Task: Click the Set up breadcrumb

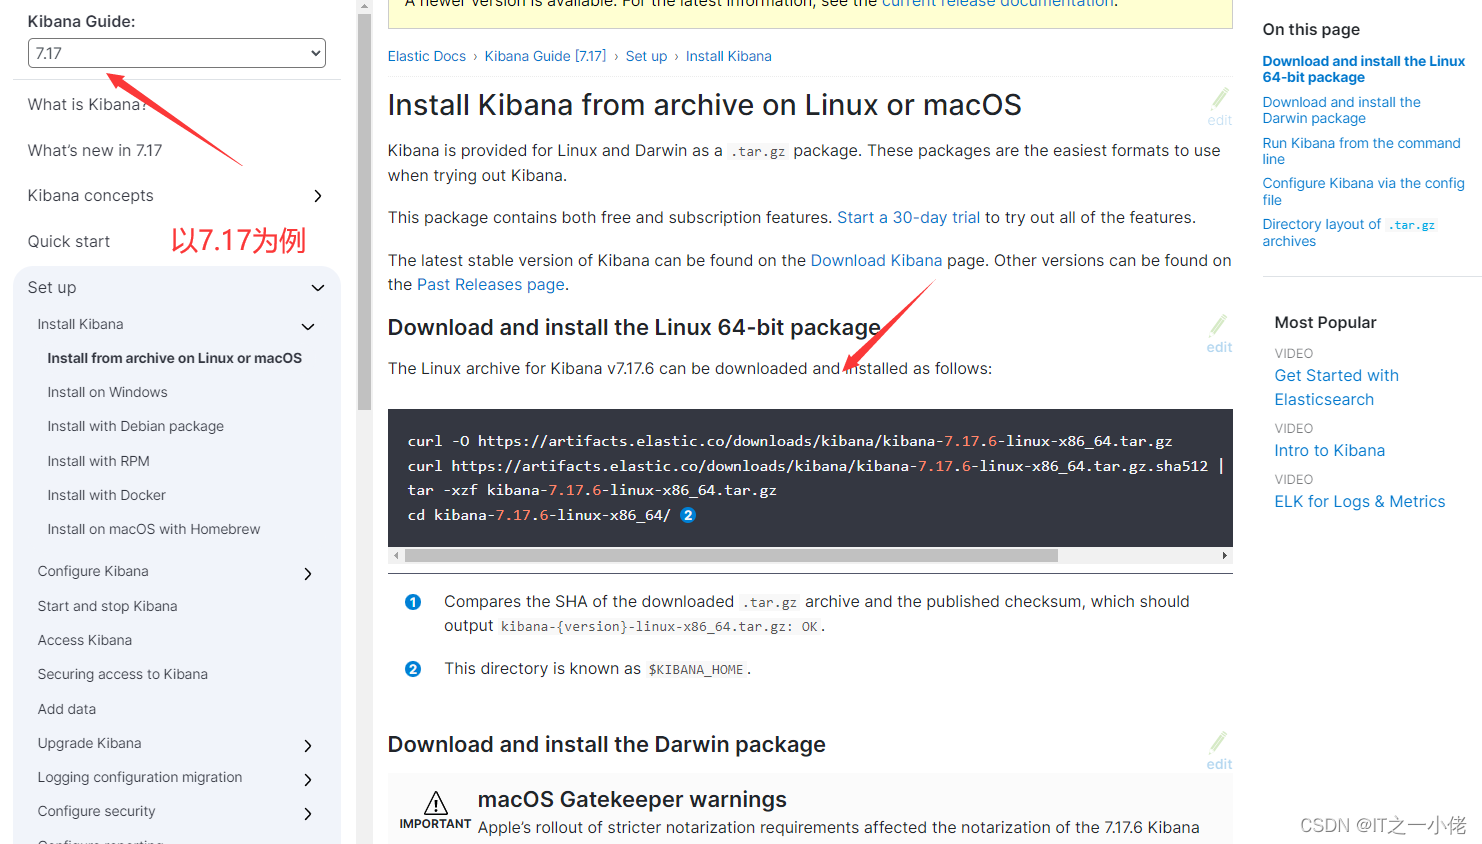Action: 646,56
